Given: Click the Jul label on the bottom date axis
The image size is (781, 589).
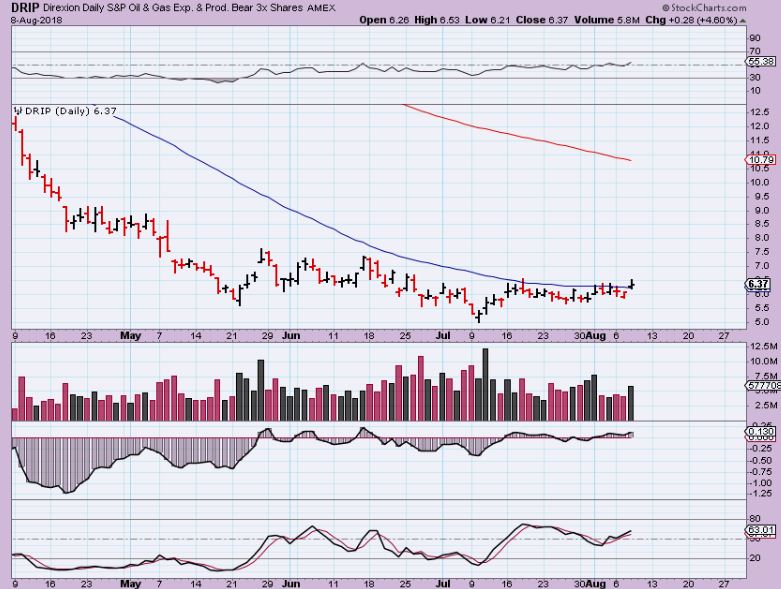Looking at the screenshot, I should click(x=443, y=584).
